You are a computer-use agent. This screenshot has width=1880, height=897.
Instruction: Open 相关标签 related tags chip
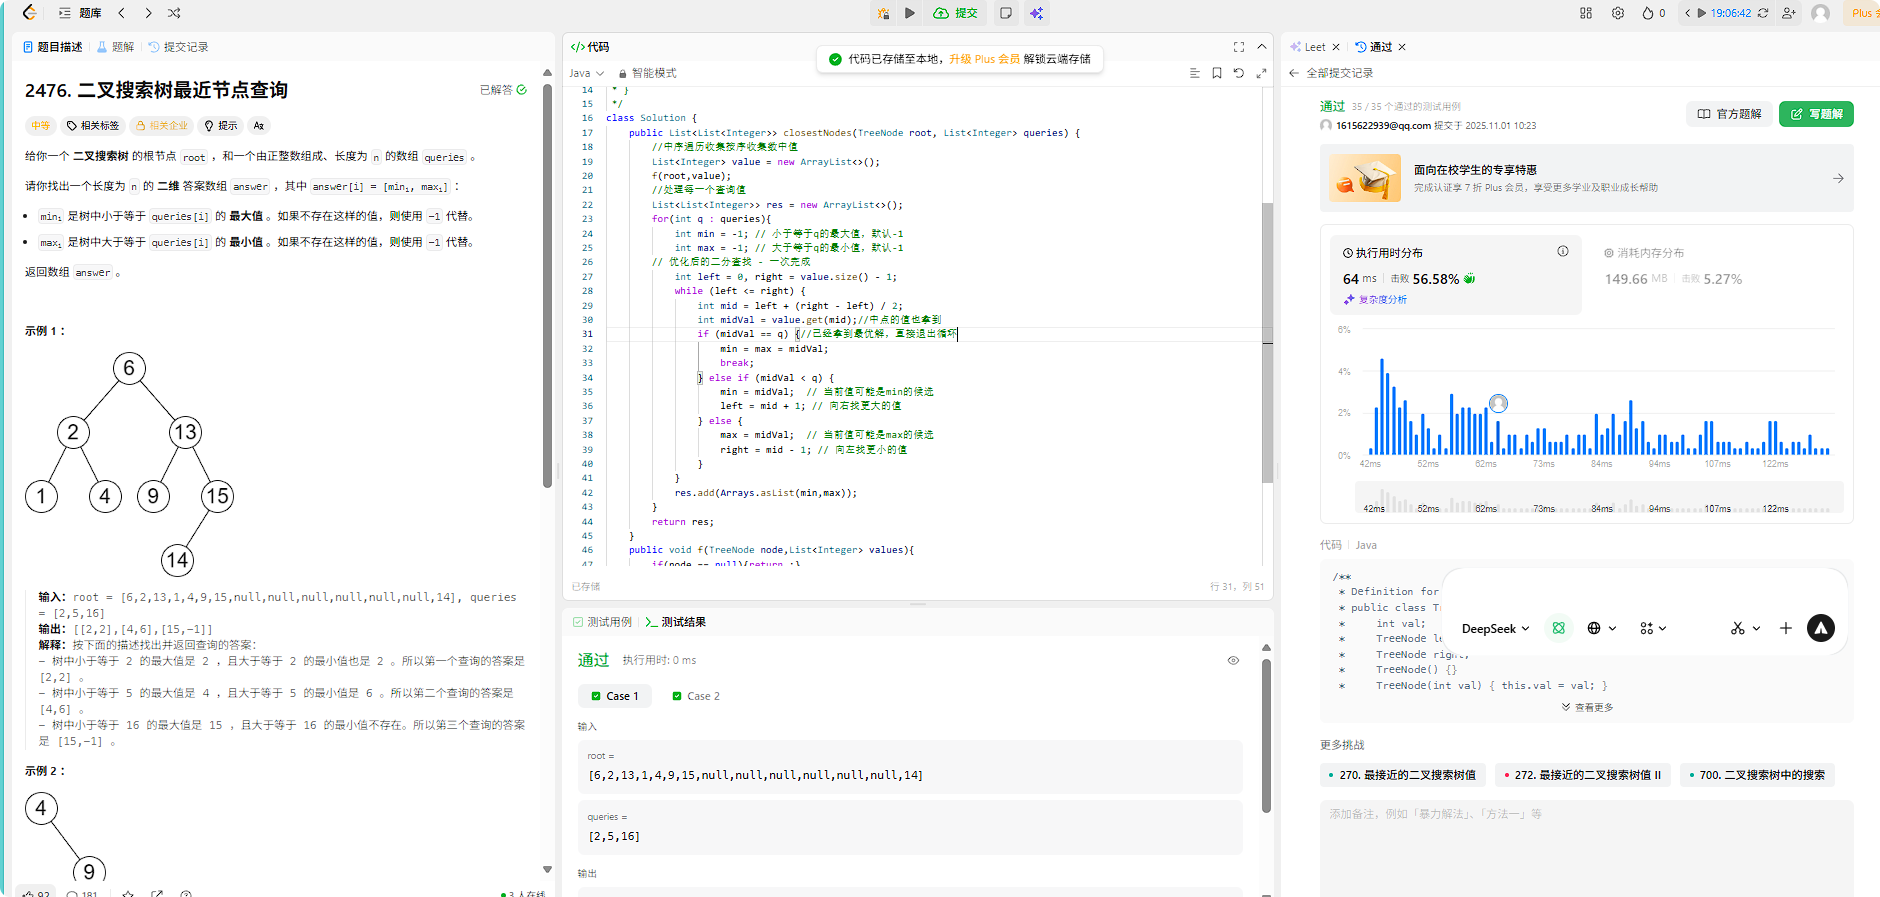click(92, 125)
